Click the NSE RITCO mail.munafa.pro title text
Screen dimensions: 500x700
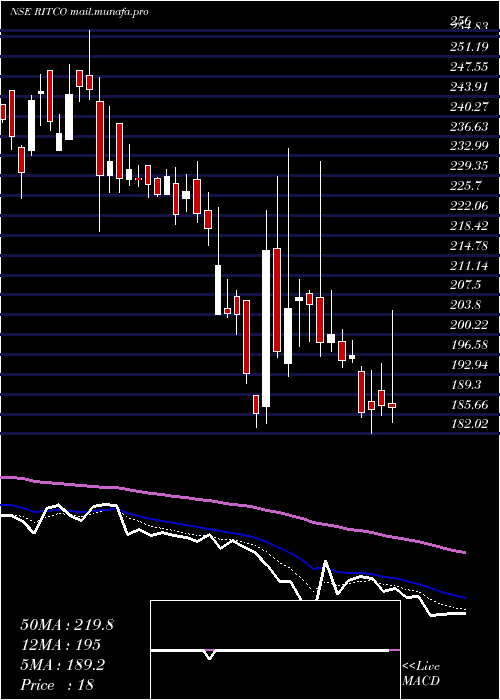tap(79, 12)
